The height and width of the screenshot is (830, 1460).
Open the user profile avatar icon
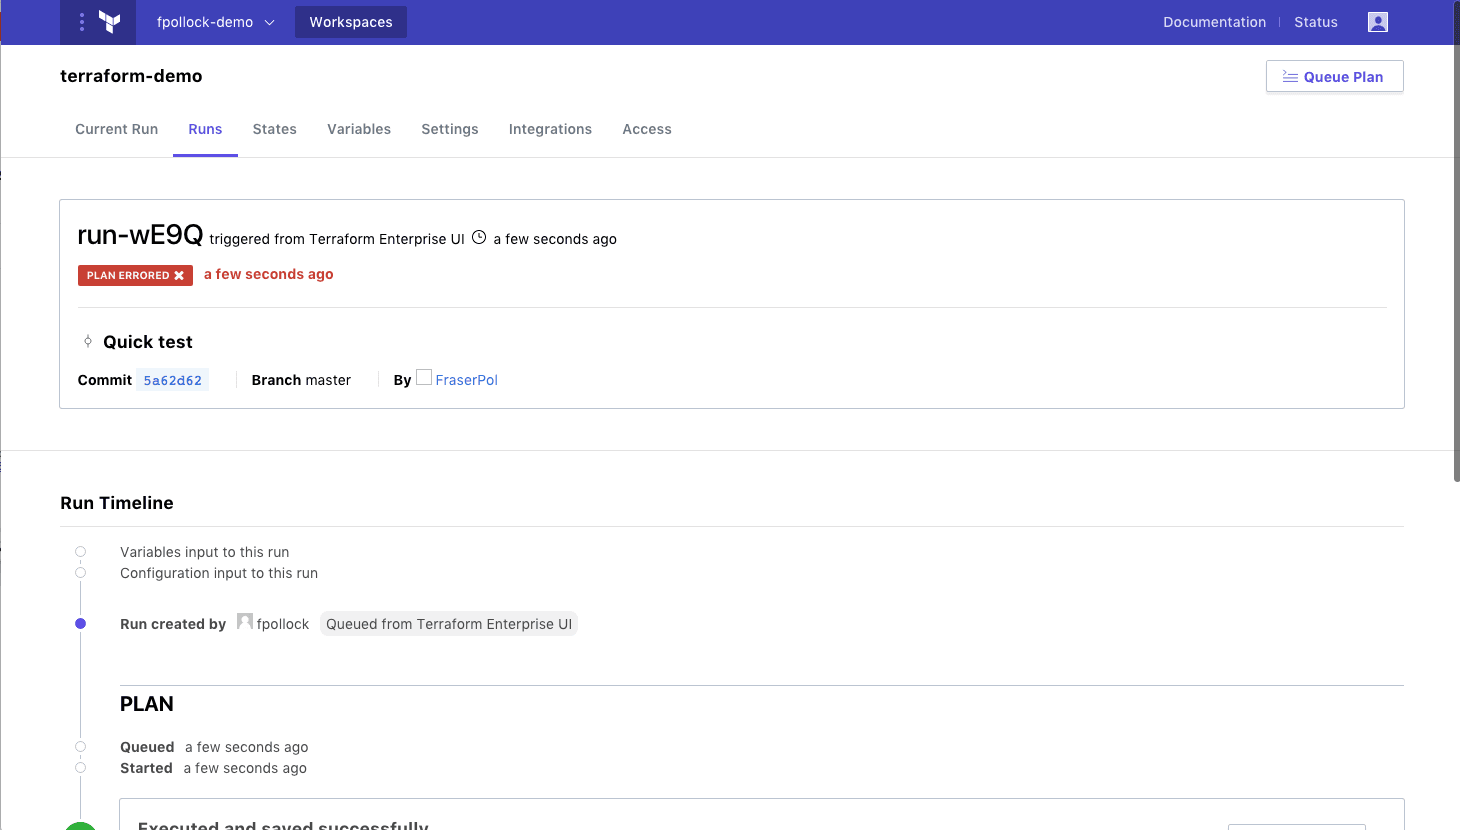[x=1378, y=22]
